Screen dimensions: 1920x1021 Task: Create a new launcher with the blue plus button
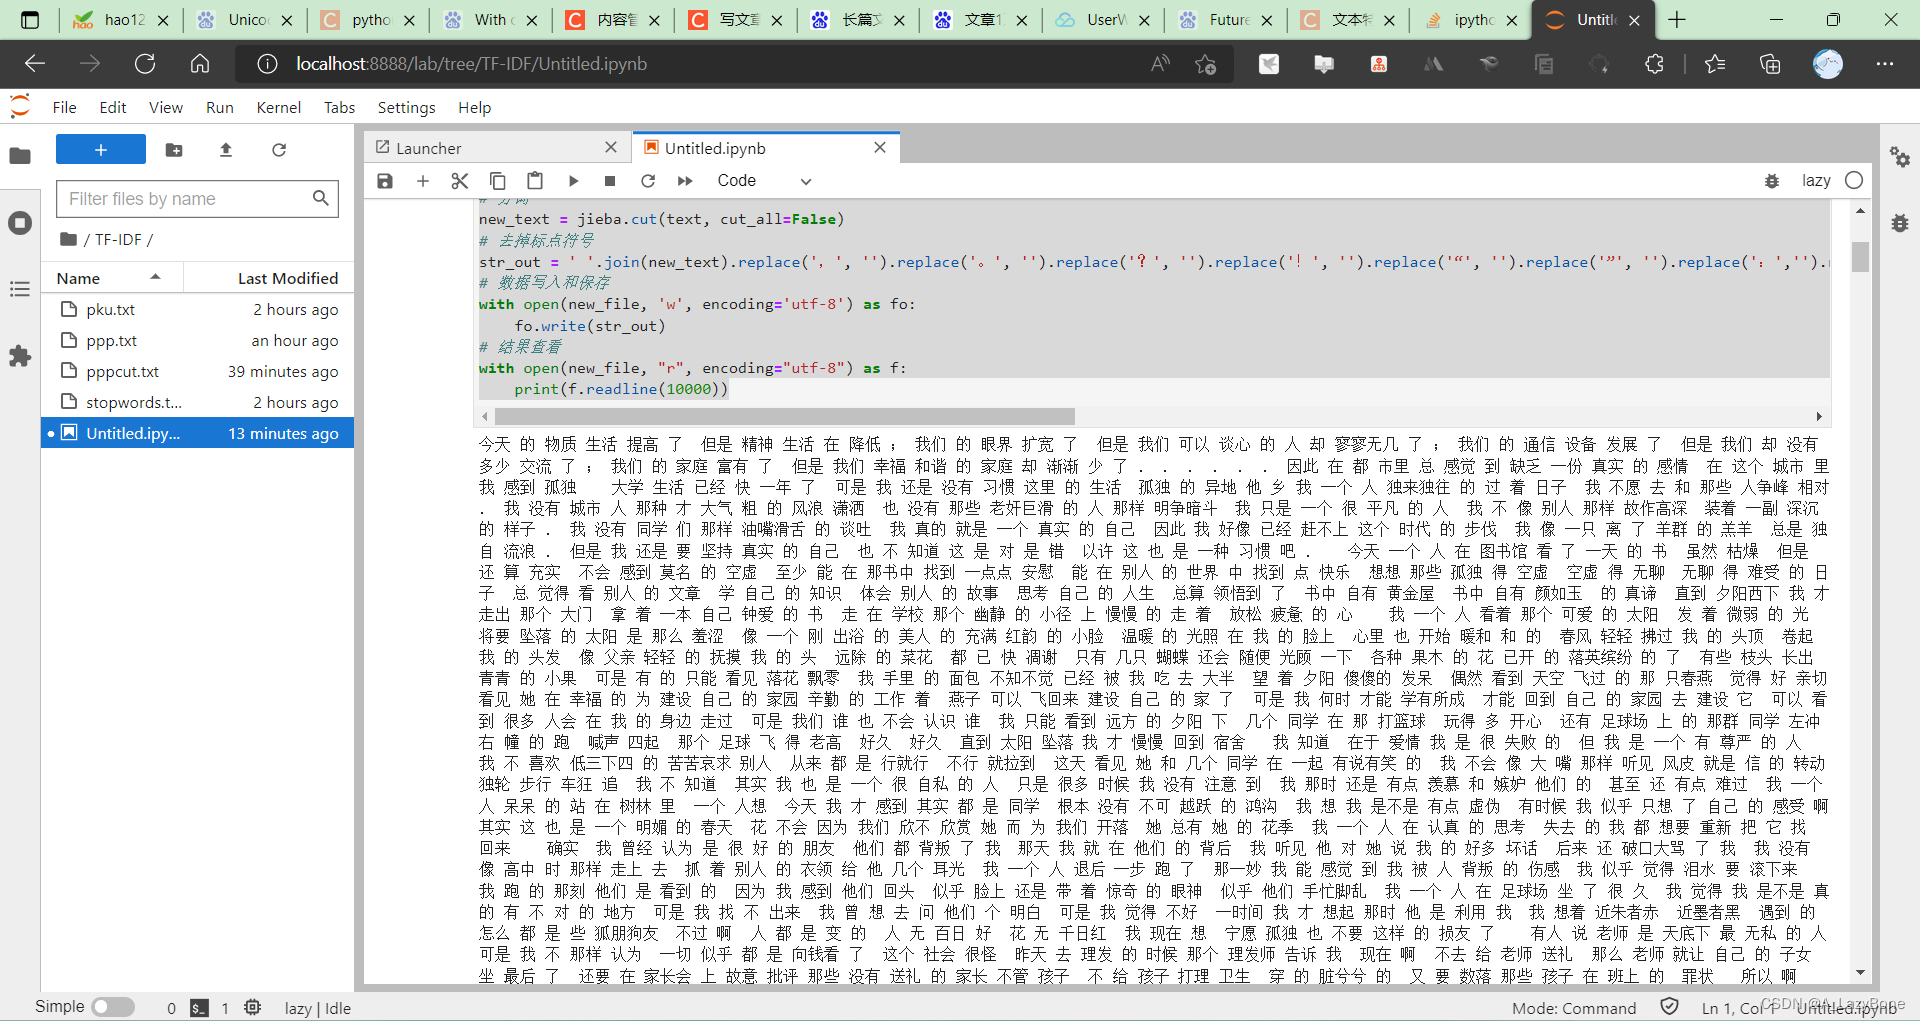point(101,150)
